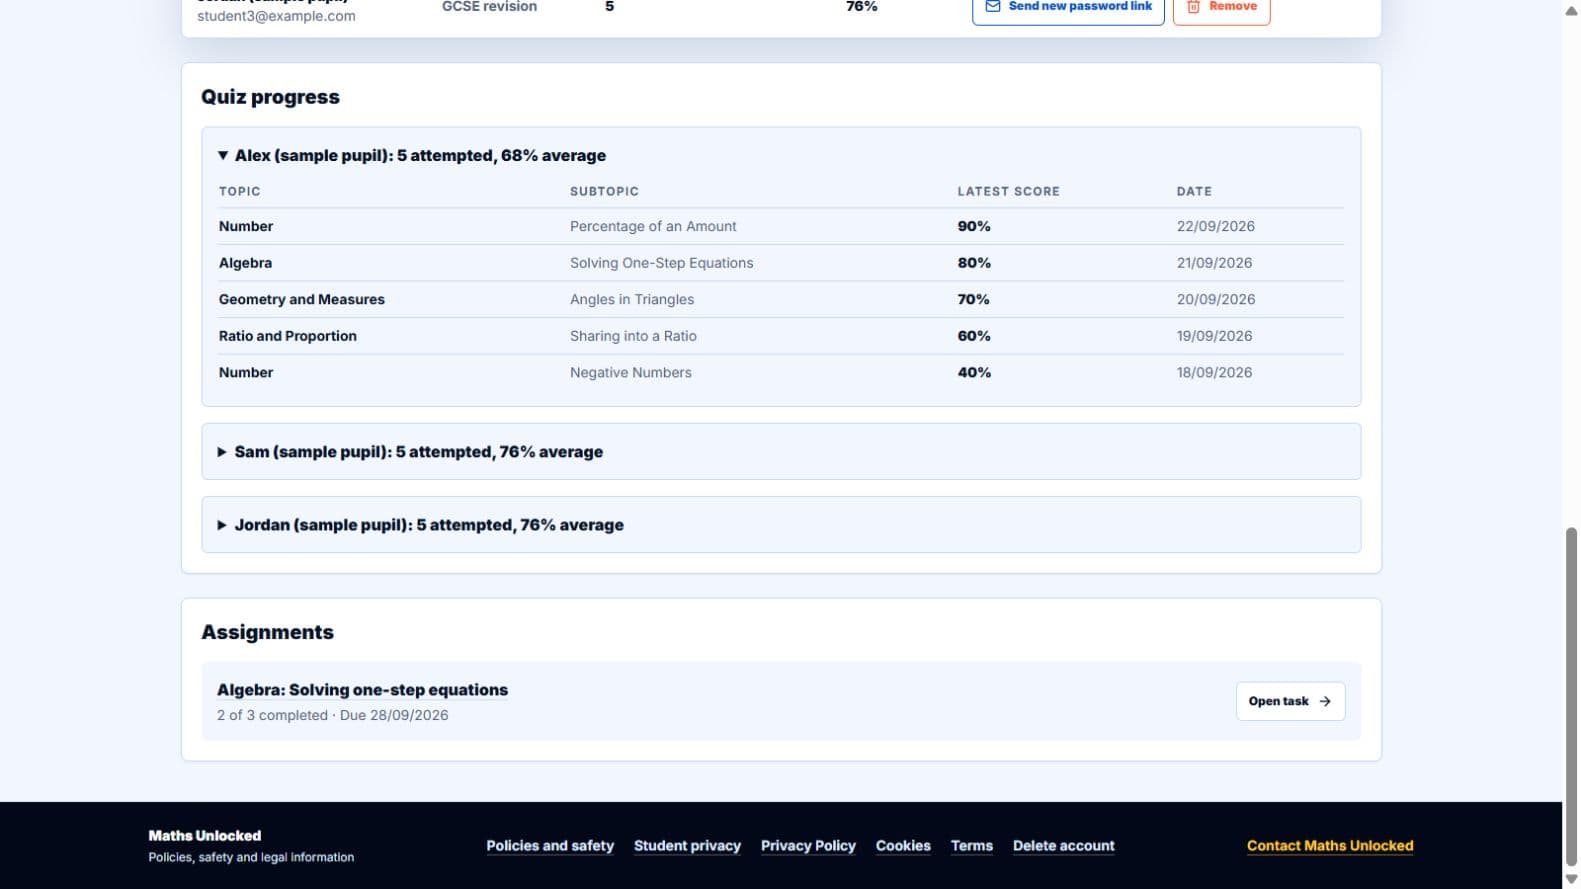Open the Algebra one-step equations task
1581x889 pixels.
1290,701
